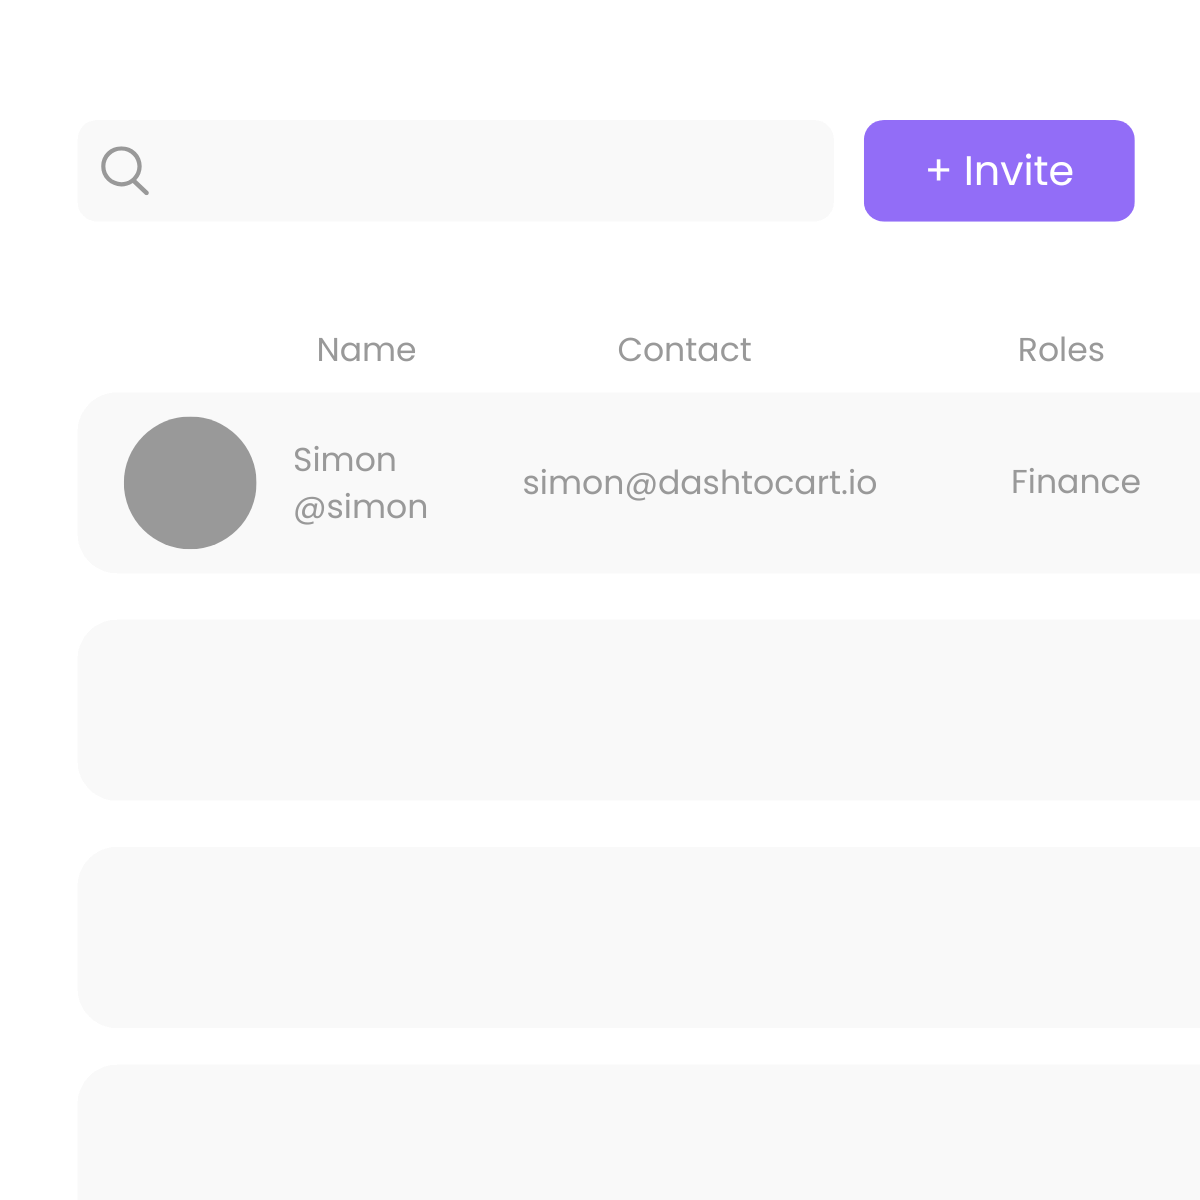This screenshot has width=1200, height=1200.
Task: Sort by the Contact column header
Action: click(684, 350)
